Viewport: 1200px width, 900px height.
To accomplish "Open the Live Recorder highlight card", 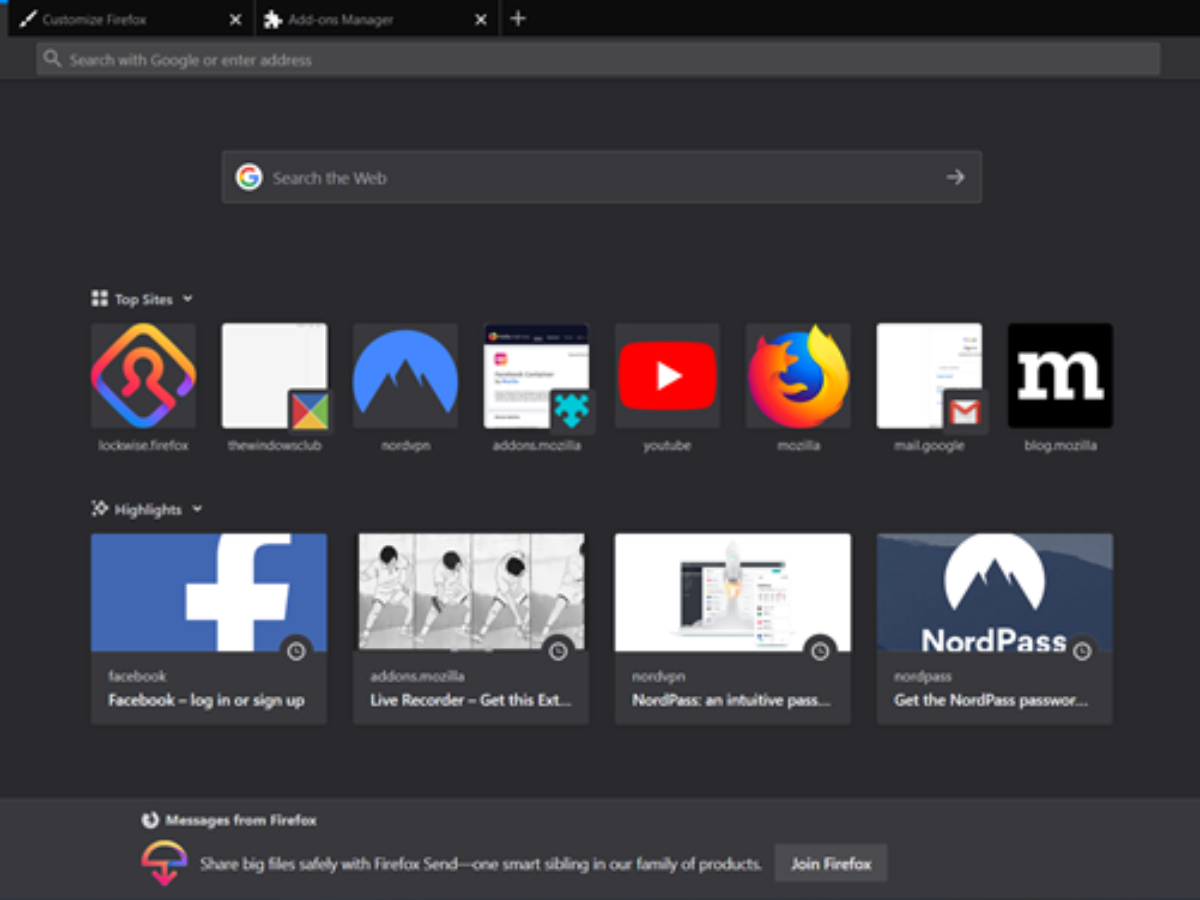I will 471,628.
